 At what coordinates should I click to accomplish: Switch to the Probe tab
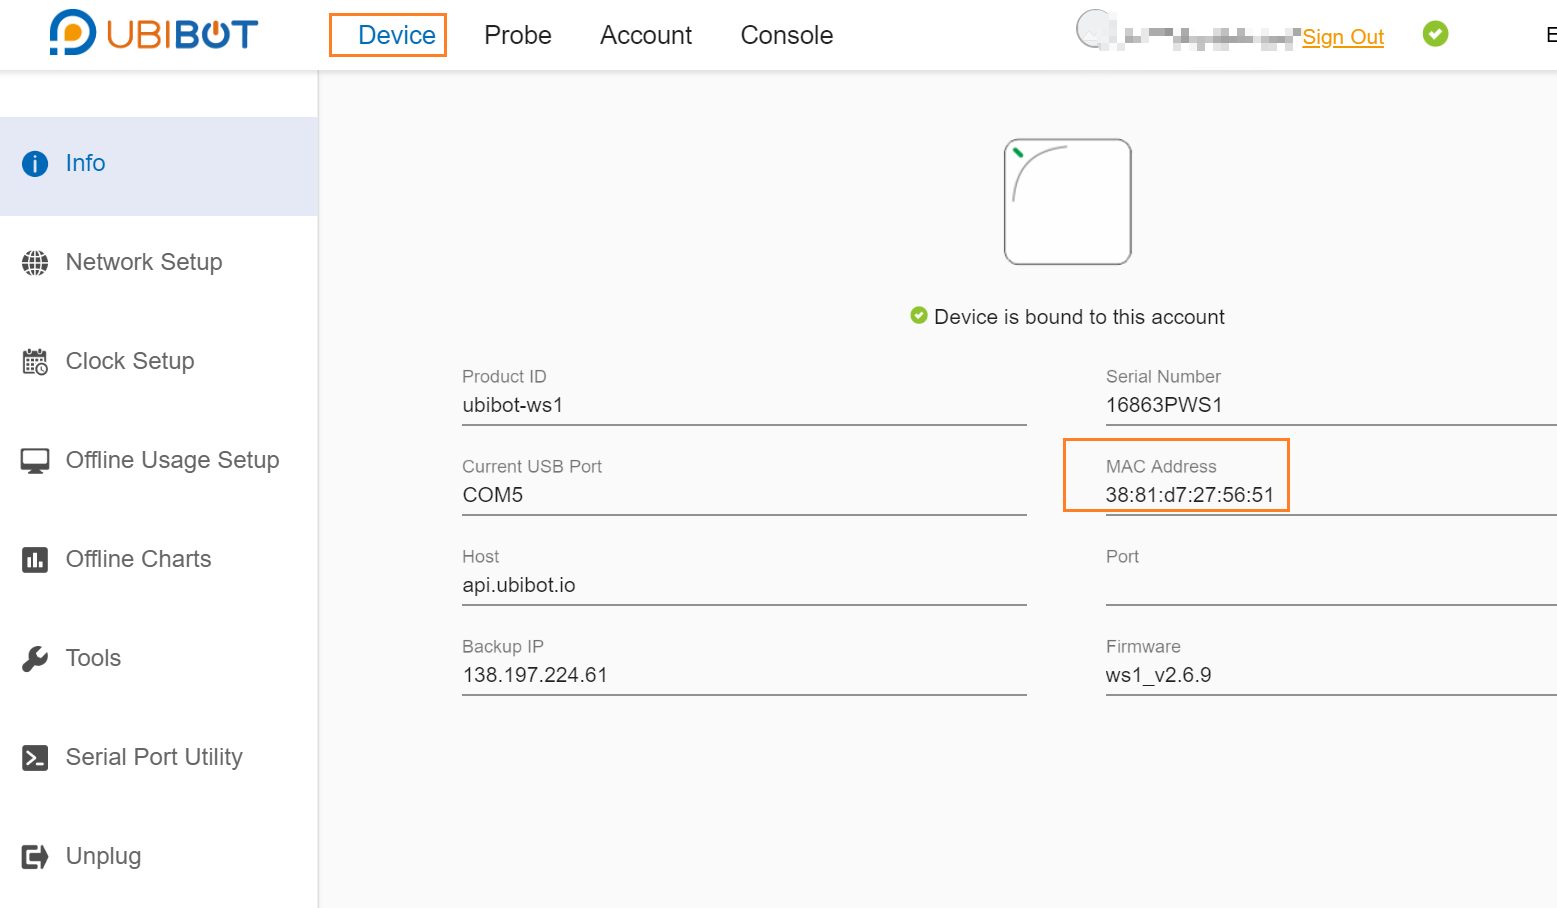[x=518, y=35]
